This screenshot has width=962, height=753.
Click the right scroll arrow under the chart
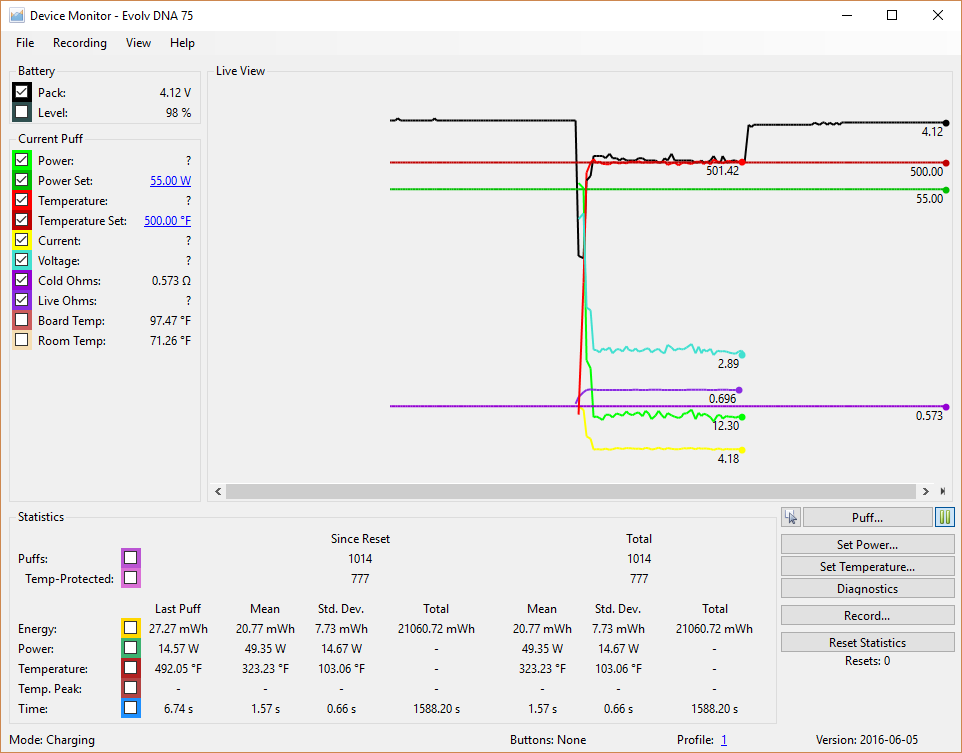pos(925,491)
